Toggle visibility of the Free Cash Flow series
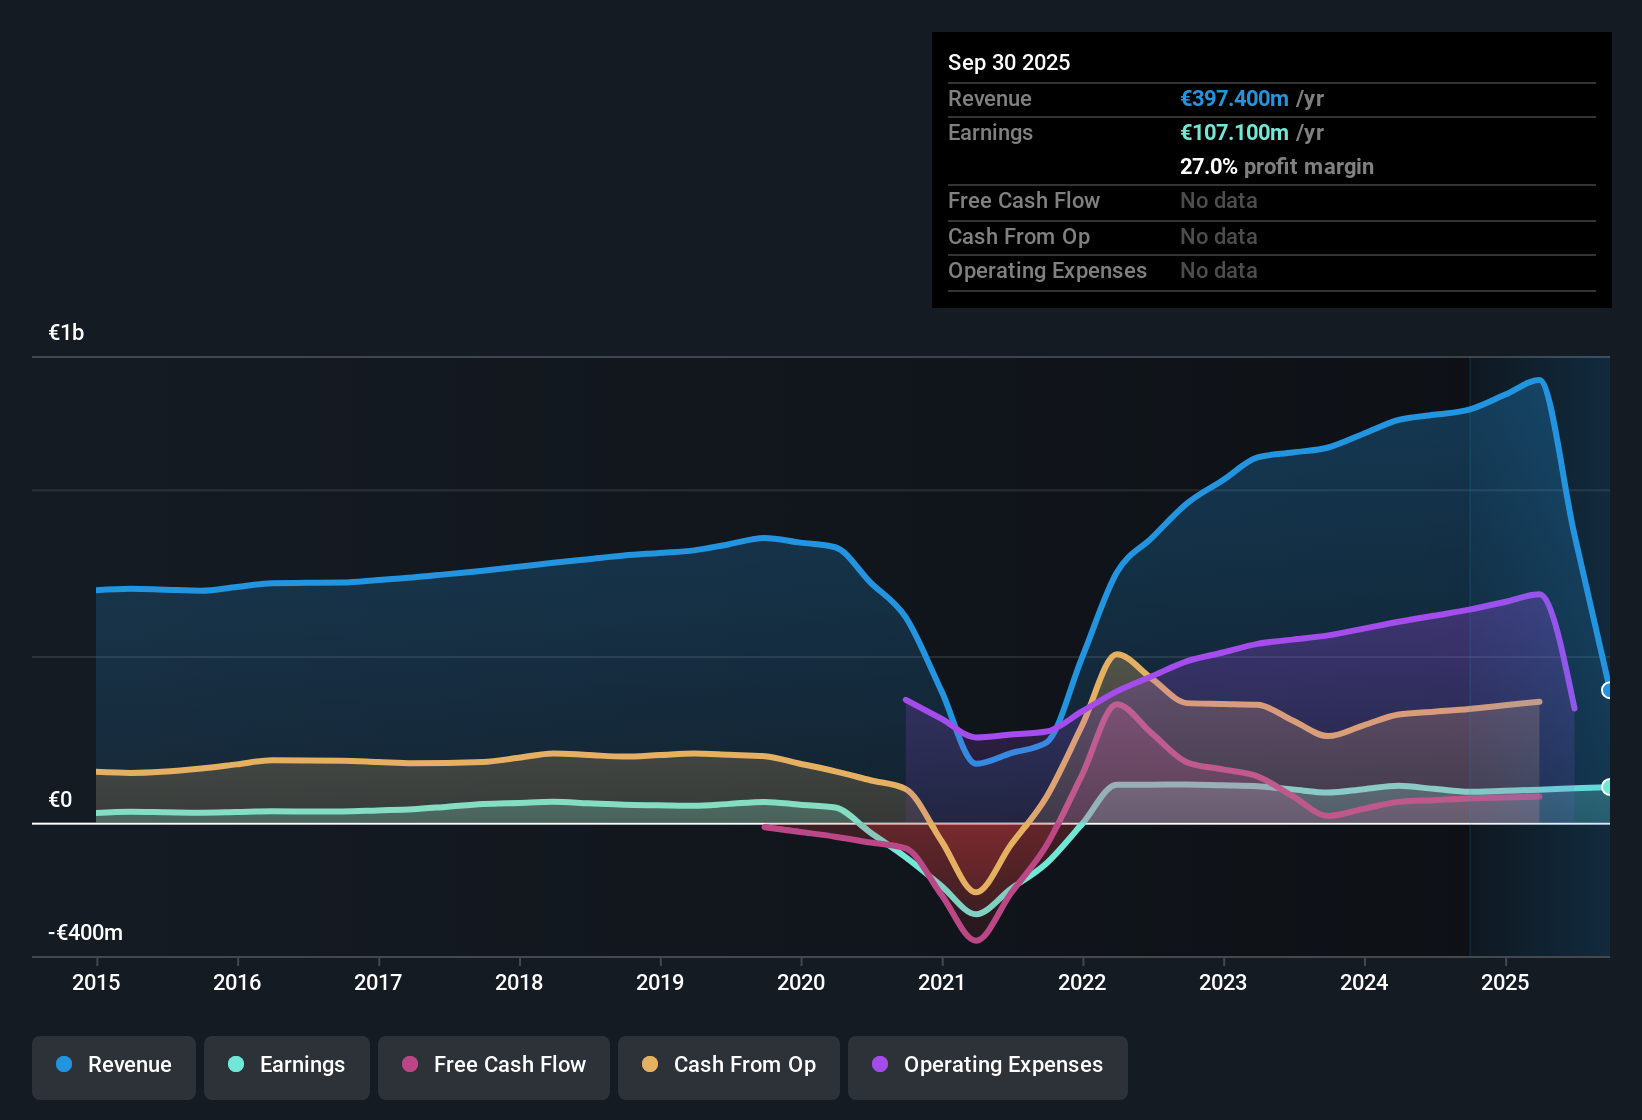The width and height of the screenshot is (1642, 1120). (x=493, y=1065)
